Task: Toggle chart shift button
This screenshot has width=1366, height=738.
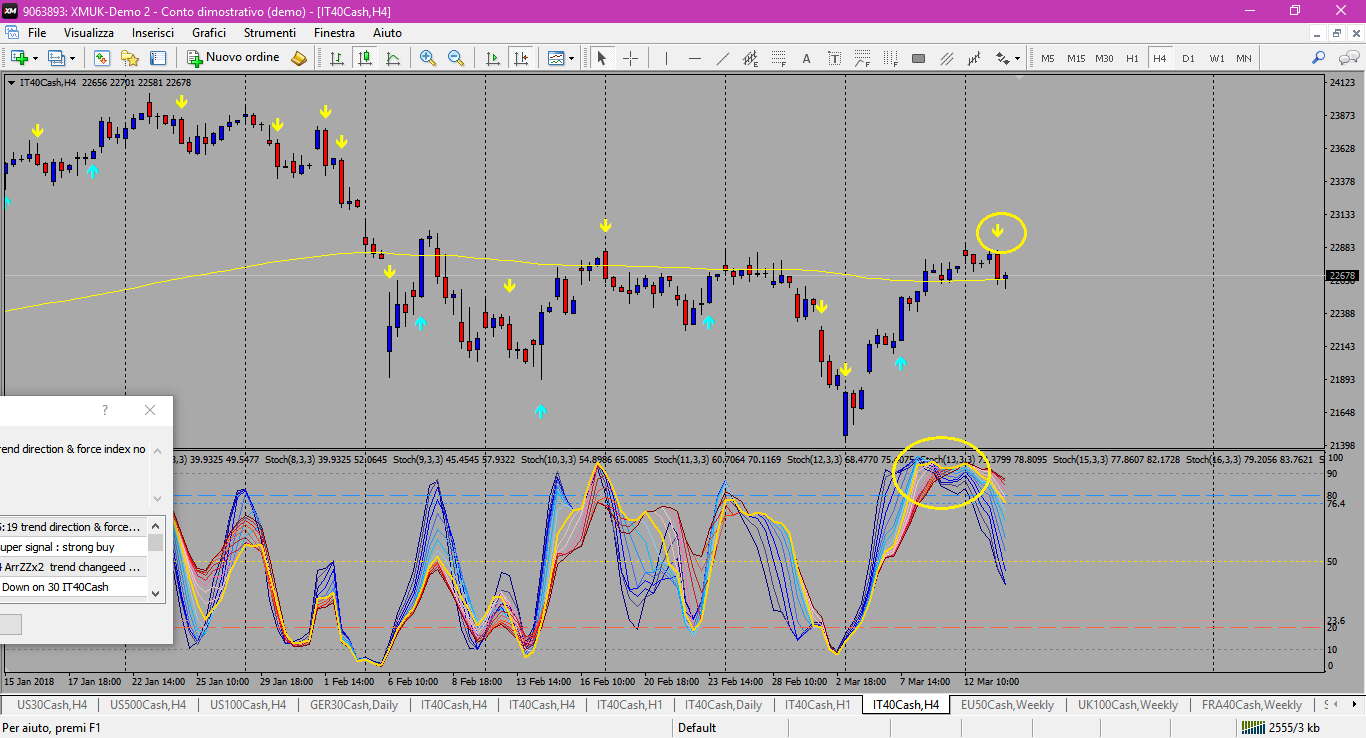Action: 520,58
